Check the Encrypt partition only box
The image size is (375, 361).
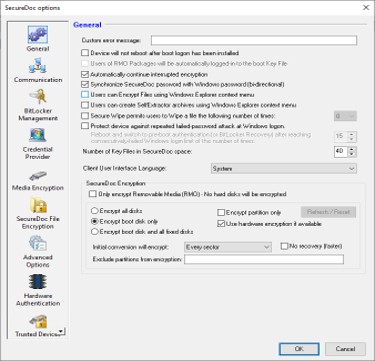221,212
